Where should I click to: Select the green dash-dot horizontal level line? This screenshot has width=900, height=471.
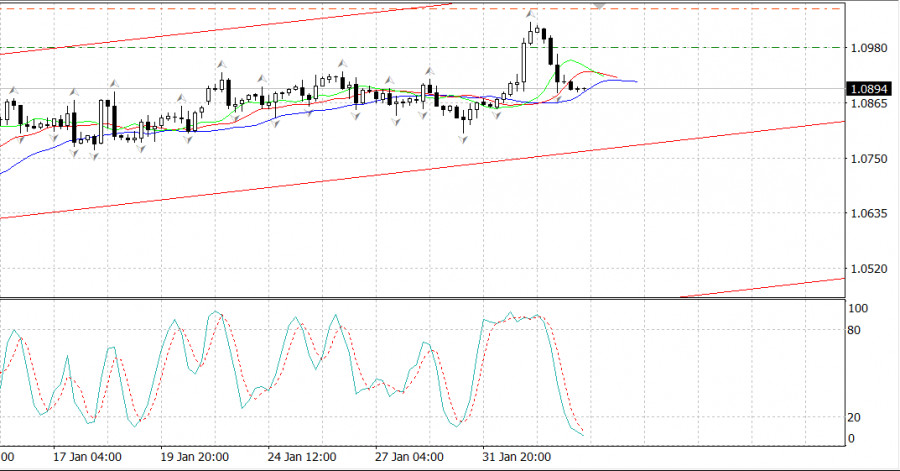pyautogui.click(x=422, y=48)
